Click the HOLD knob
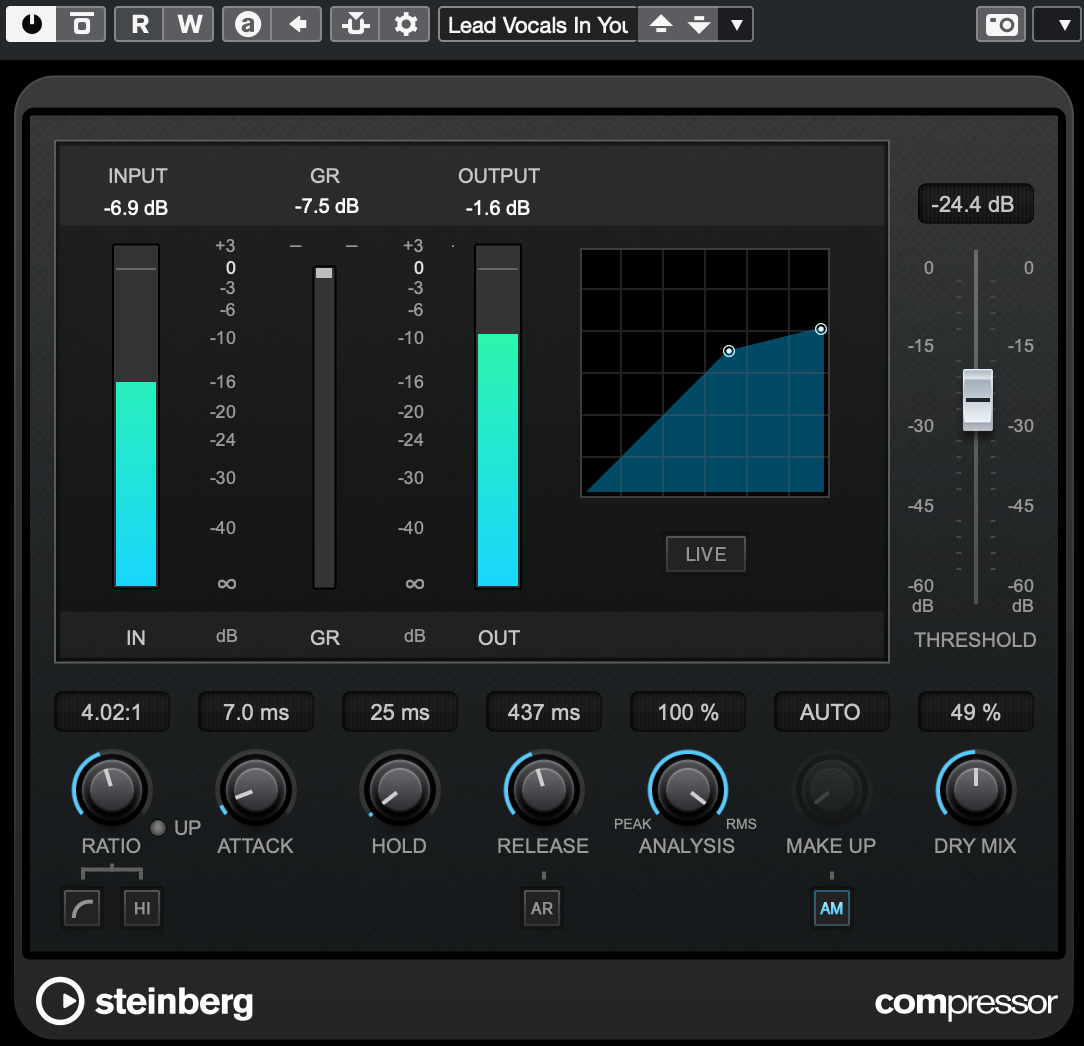The height and width of the screenshot is (1046, 1084). [400, 789]
